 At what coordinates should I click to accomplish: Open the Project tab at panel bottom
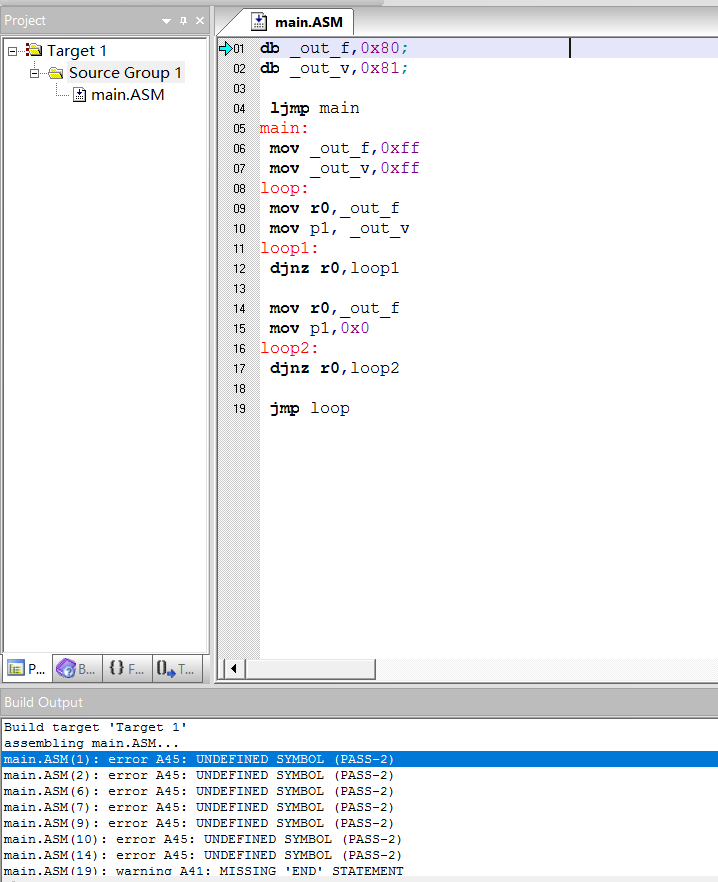click(28, 668)
